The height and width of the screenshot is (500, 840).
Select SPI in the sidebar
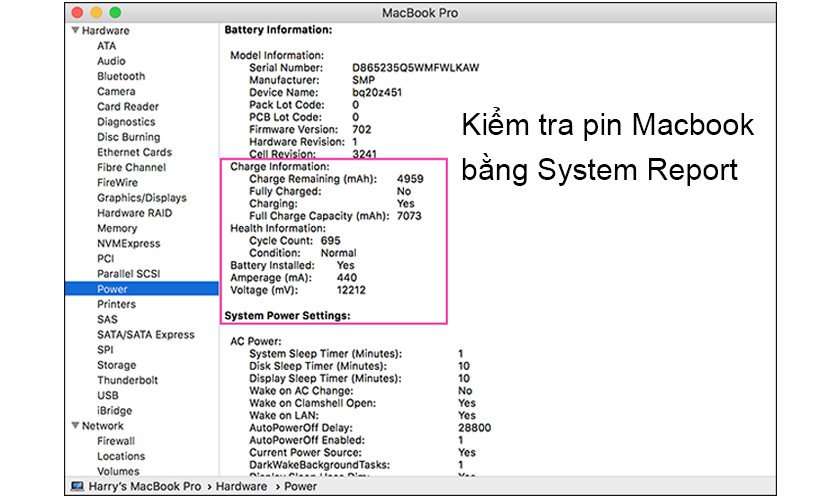(106, 350)
